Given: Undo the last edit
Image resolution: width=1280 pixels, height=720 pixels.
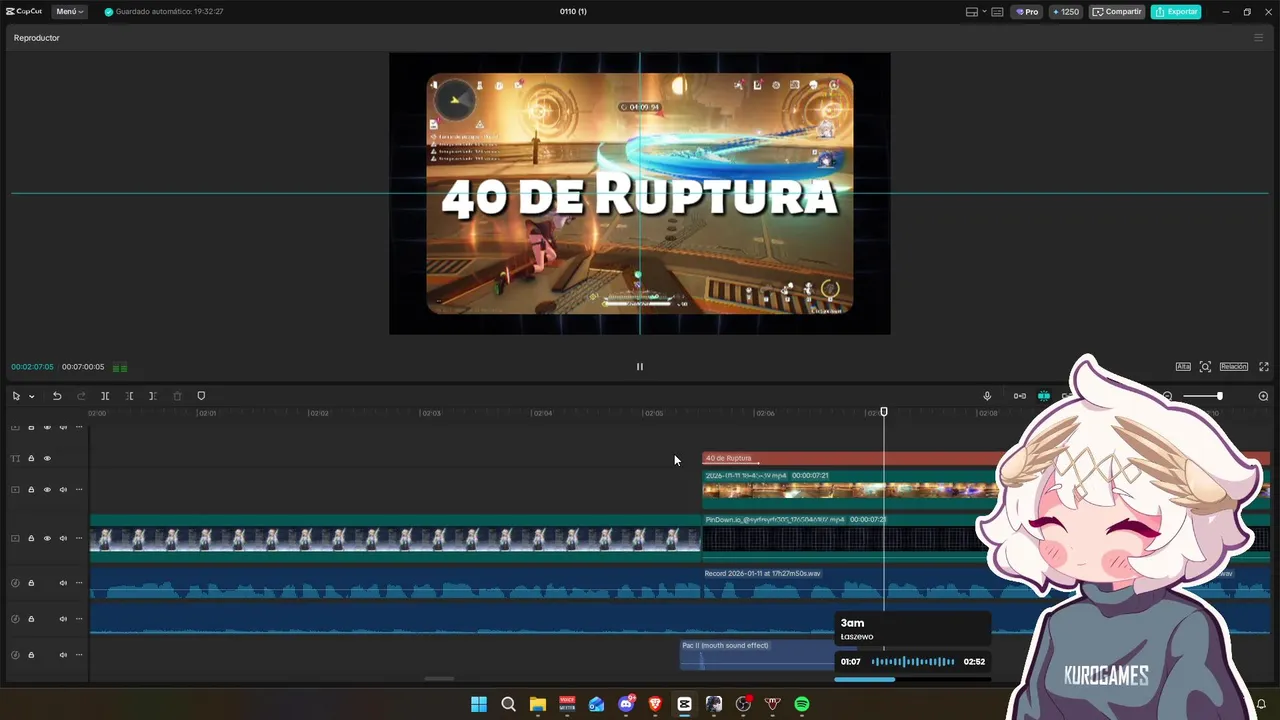Looking at the screenshot, I should click(x=57, y=396).
